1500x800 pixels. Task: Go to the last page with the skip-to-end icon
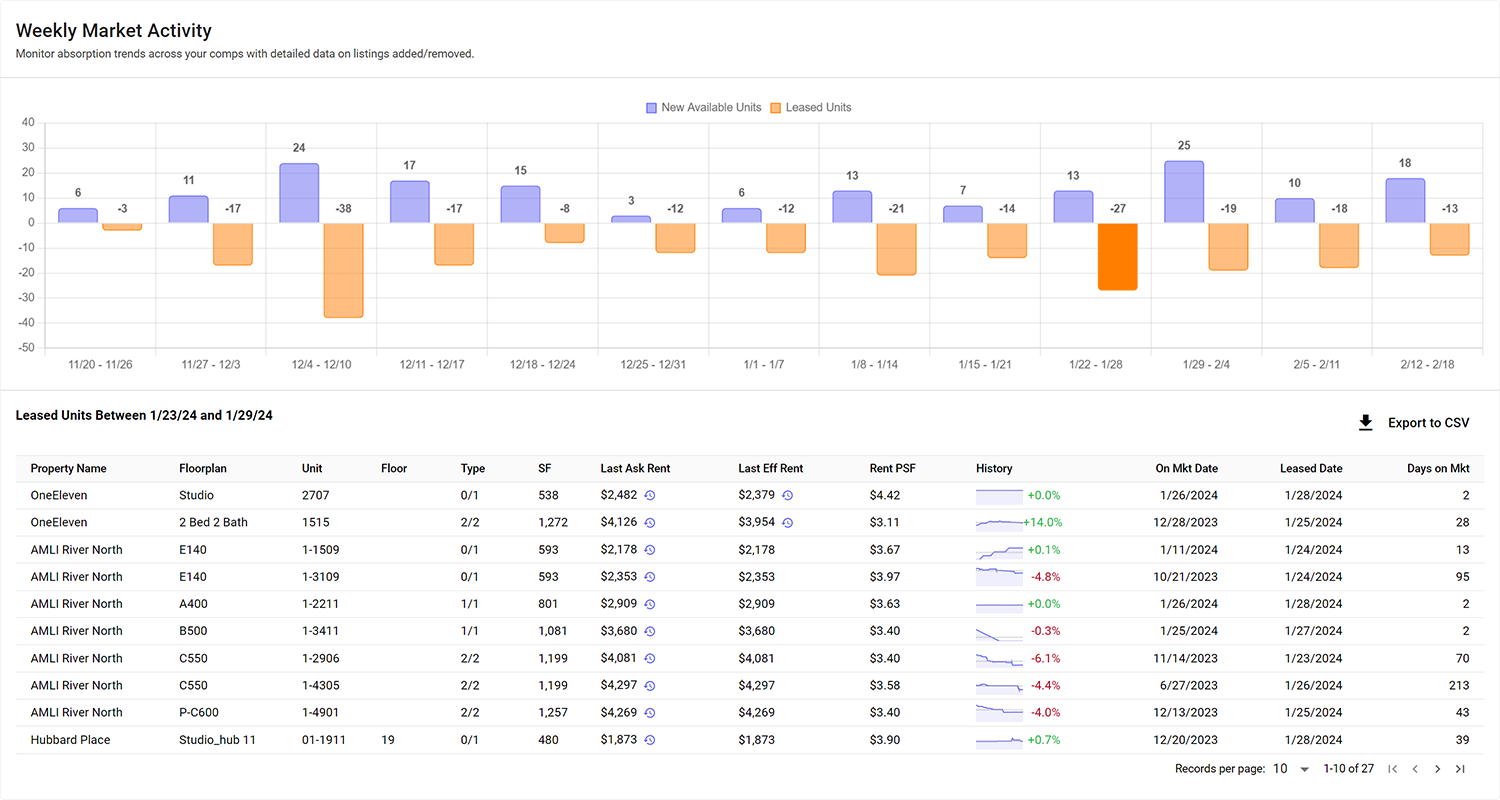pos(1460,769)
